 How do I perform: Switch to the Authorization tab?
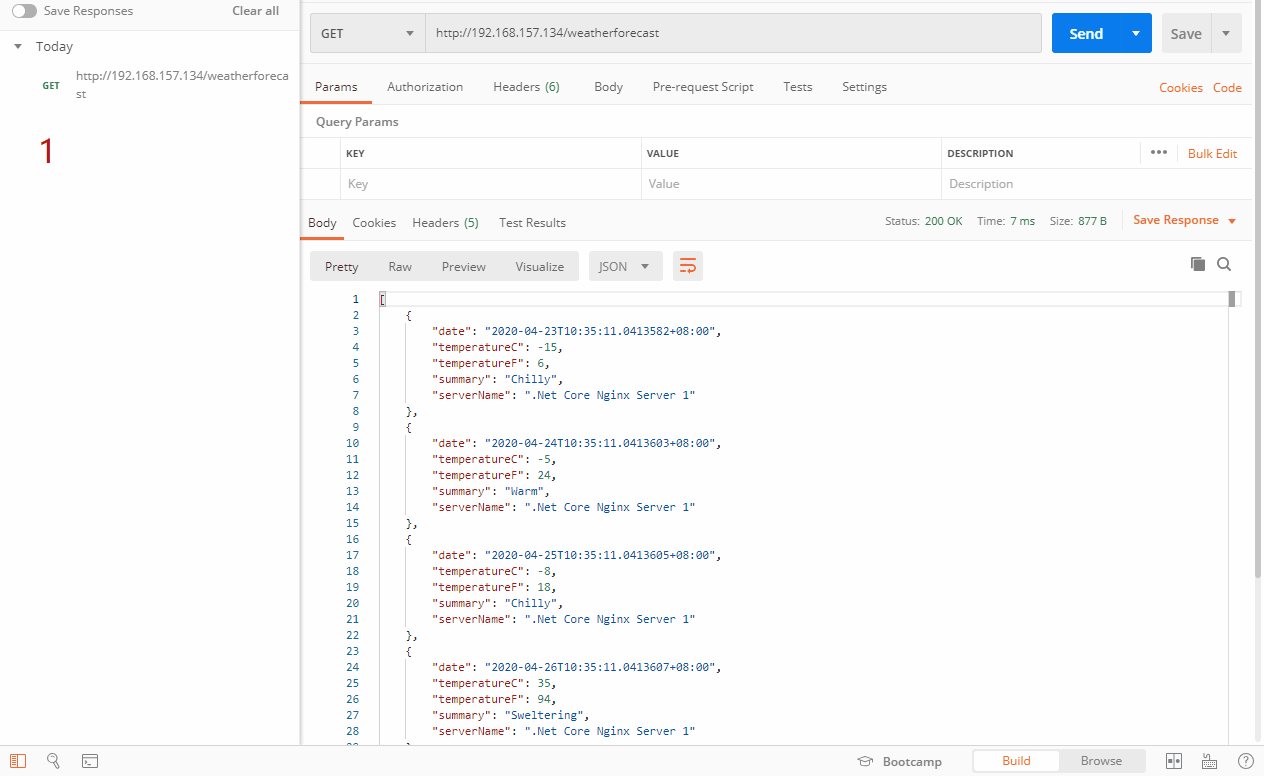click(x=425, y=87)
